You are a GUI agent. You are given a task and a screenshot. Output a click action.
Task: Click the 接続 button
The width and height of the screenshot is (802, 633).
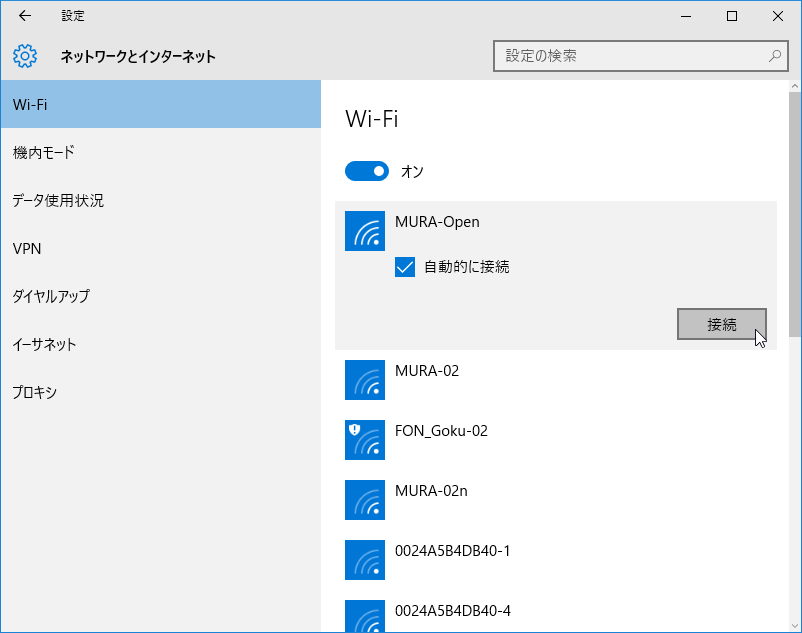pos(722,324)
